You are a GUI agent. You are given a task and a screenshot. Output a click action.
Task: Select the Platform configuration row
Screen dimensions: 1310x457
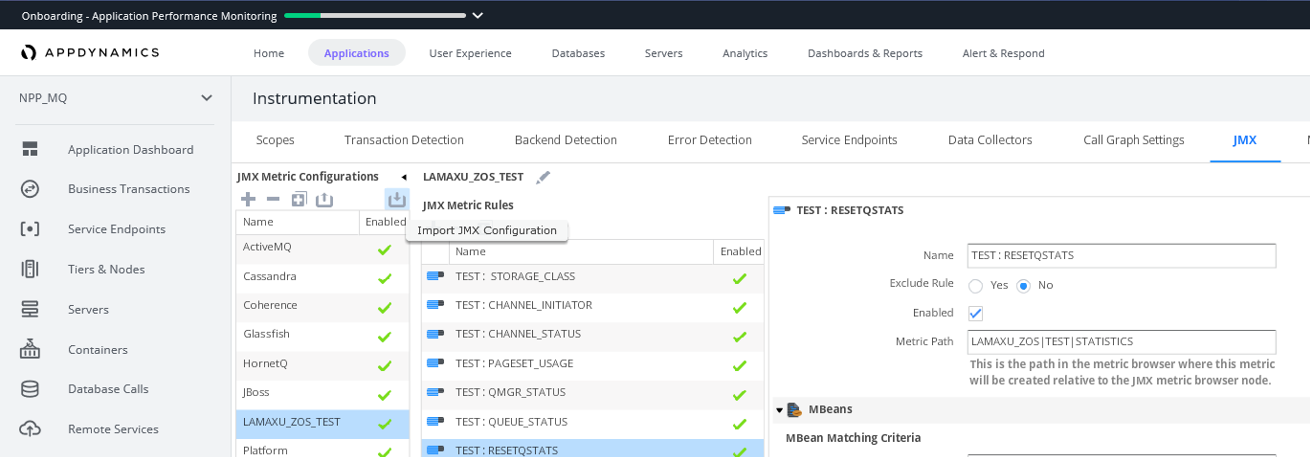[322, 449]
